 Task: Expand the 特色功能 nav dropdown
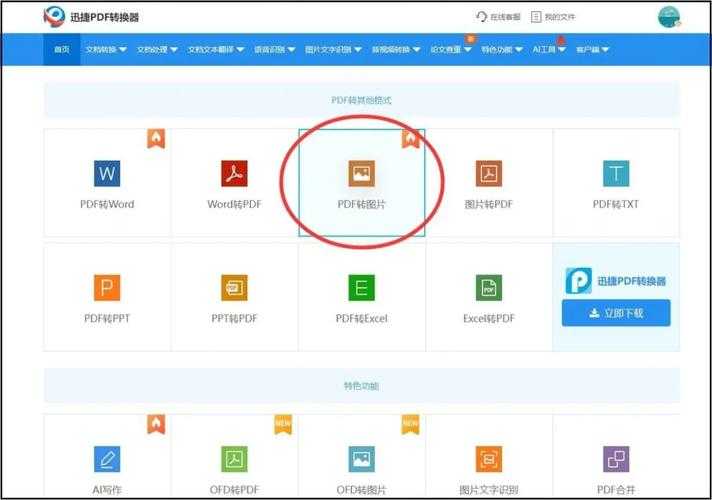[x=502, y=49]
